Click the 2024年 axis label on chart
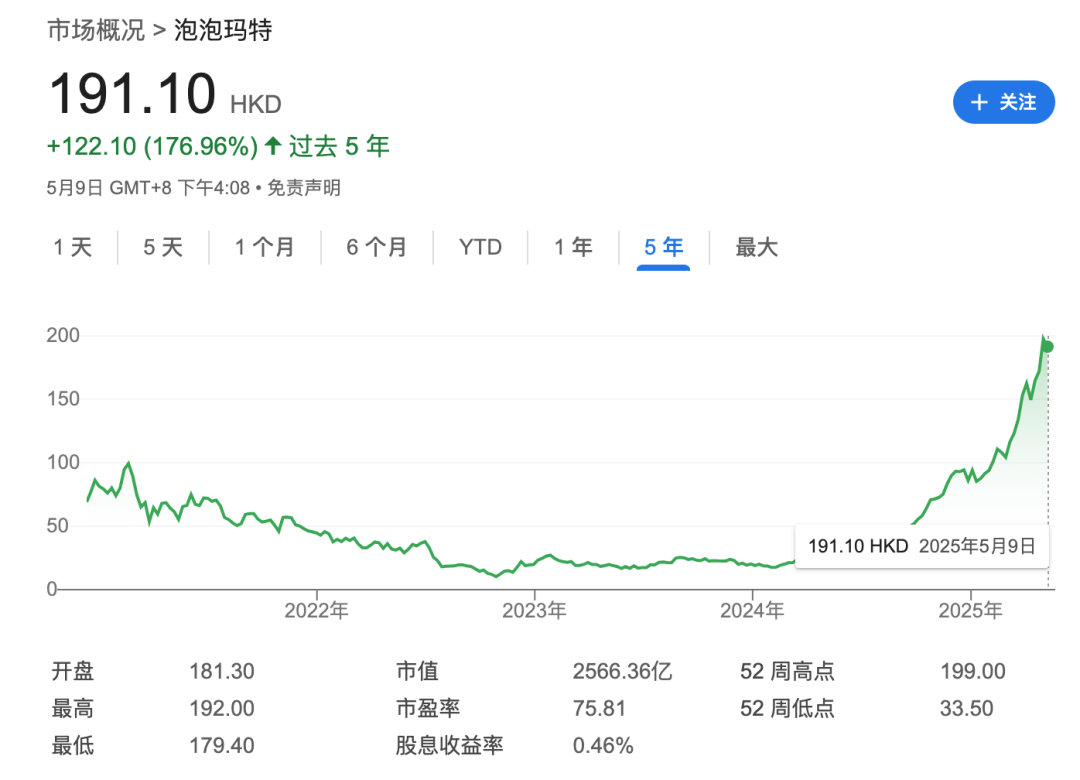Screen dimensions: 1080x780 tap(752, 610)
